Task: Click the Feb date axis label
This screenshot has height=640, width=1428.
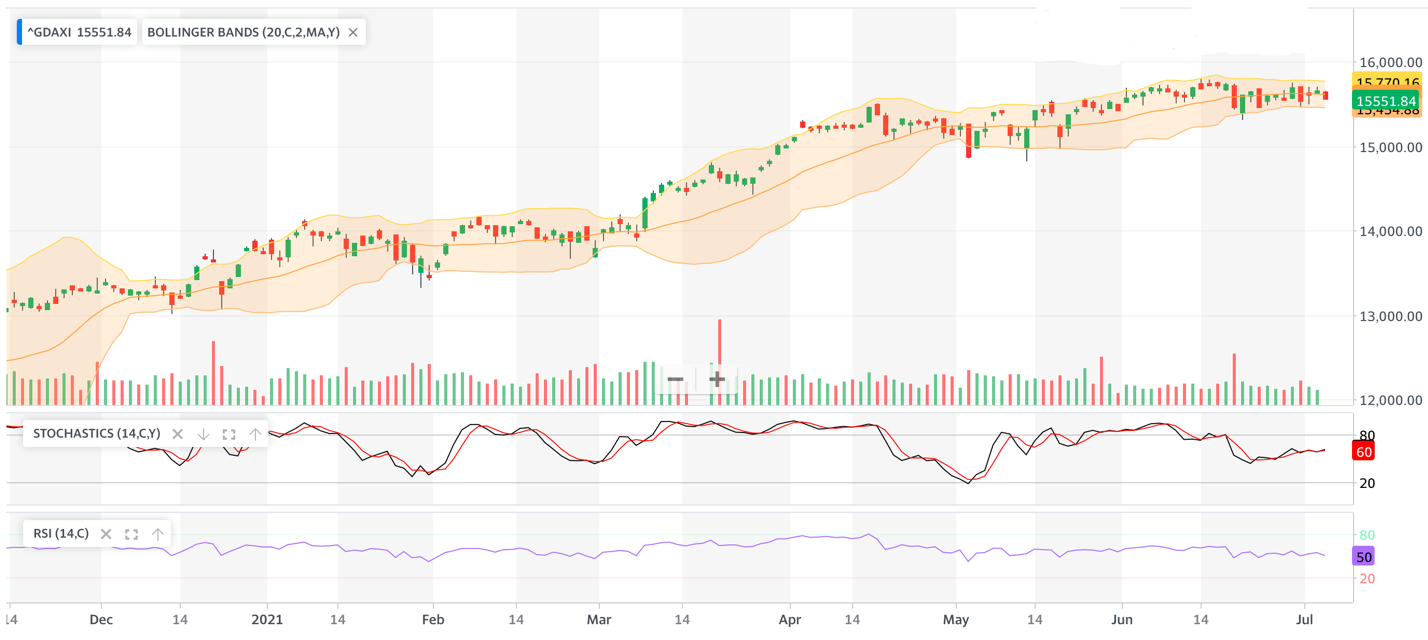Action: (x=433, y=620)
